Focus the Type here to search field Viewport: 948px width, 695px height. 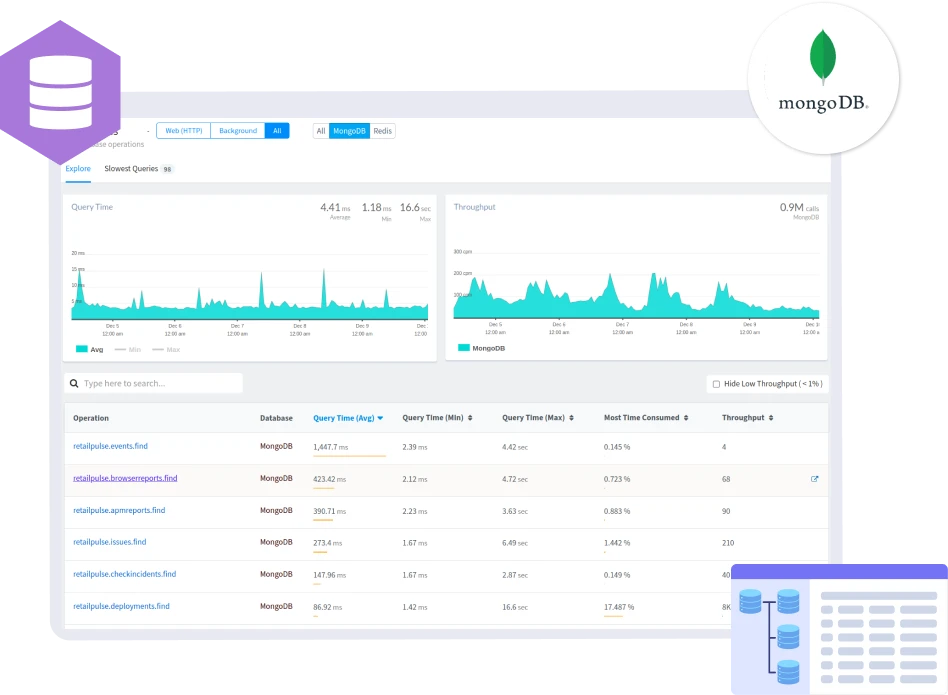click(154, 383)
